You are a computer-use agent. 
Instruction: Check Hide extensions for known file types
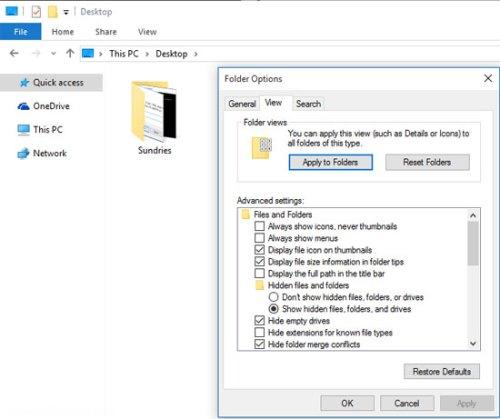pyautogui.click(x=259, y=332)
